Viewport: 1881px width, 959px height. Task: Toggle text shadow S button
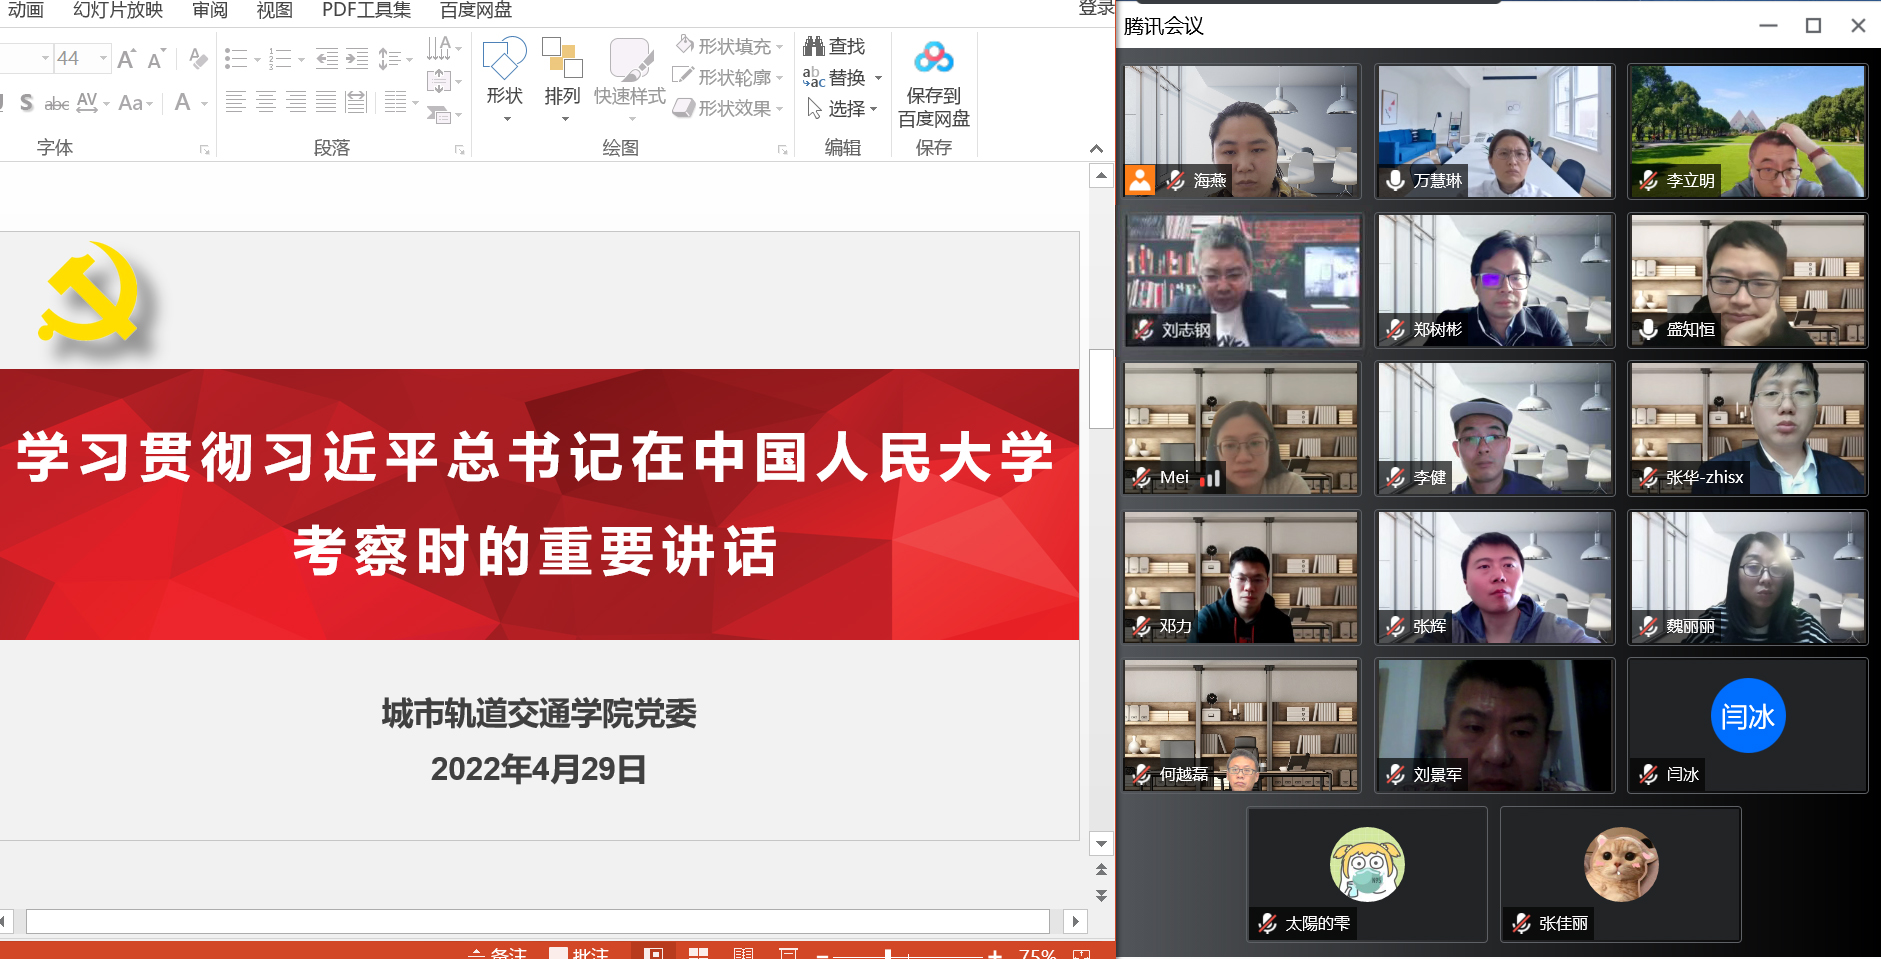point(26,103)
